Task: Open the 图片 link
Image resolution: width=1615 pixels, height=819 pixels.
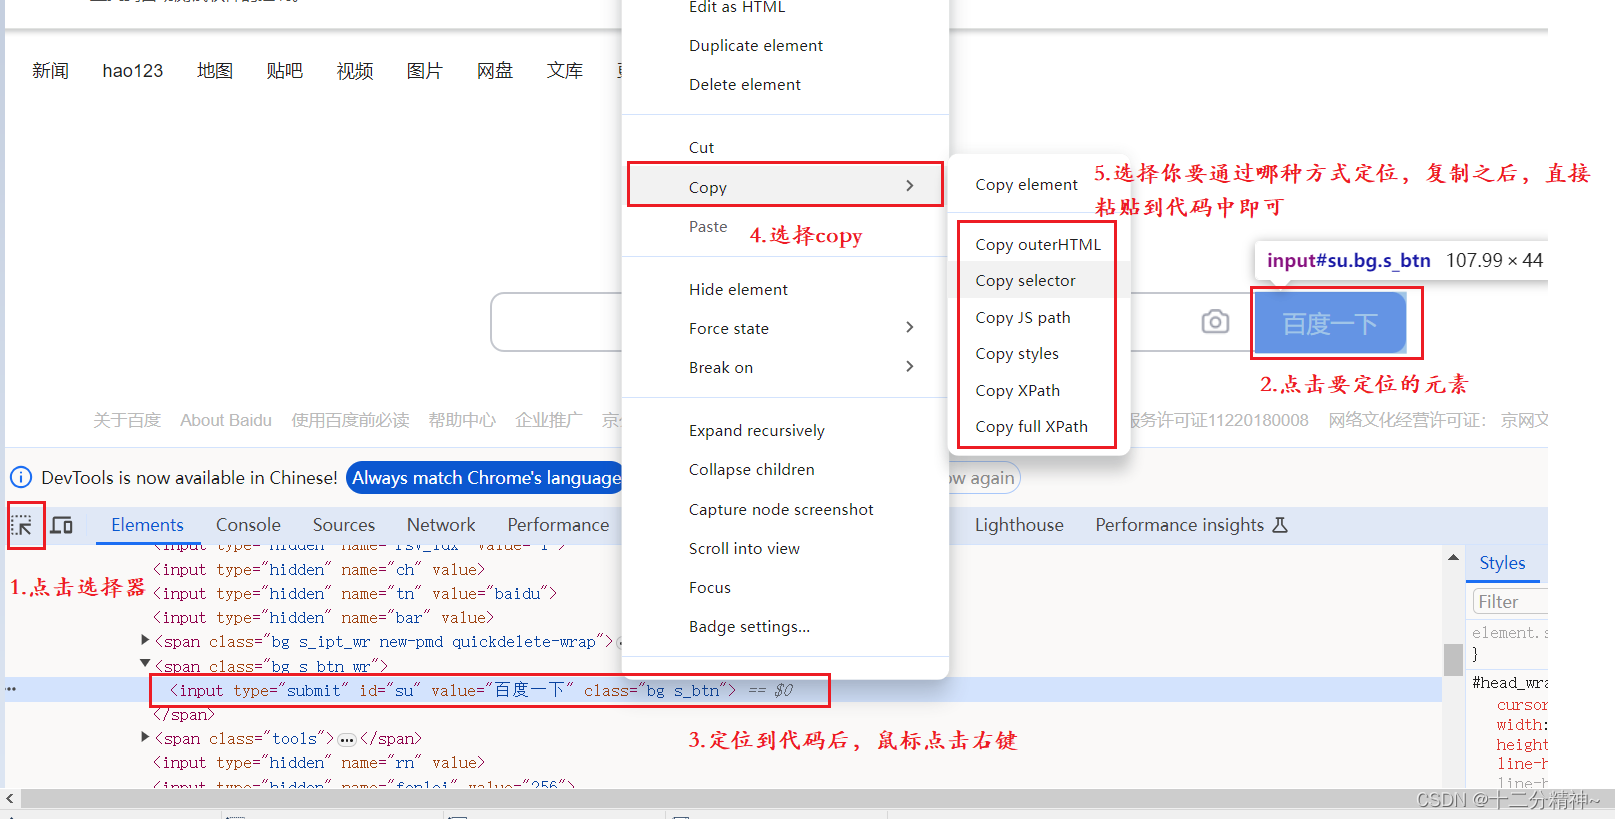Action: pyautogui.click(x=425, y=71)
